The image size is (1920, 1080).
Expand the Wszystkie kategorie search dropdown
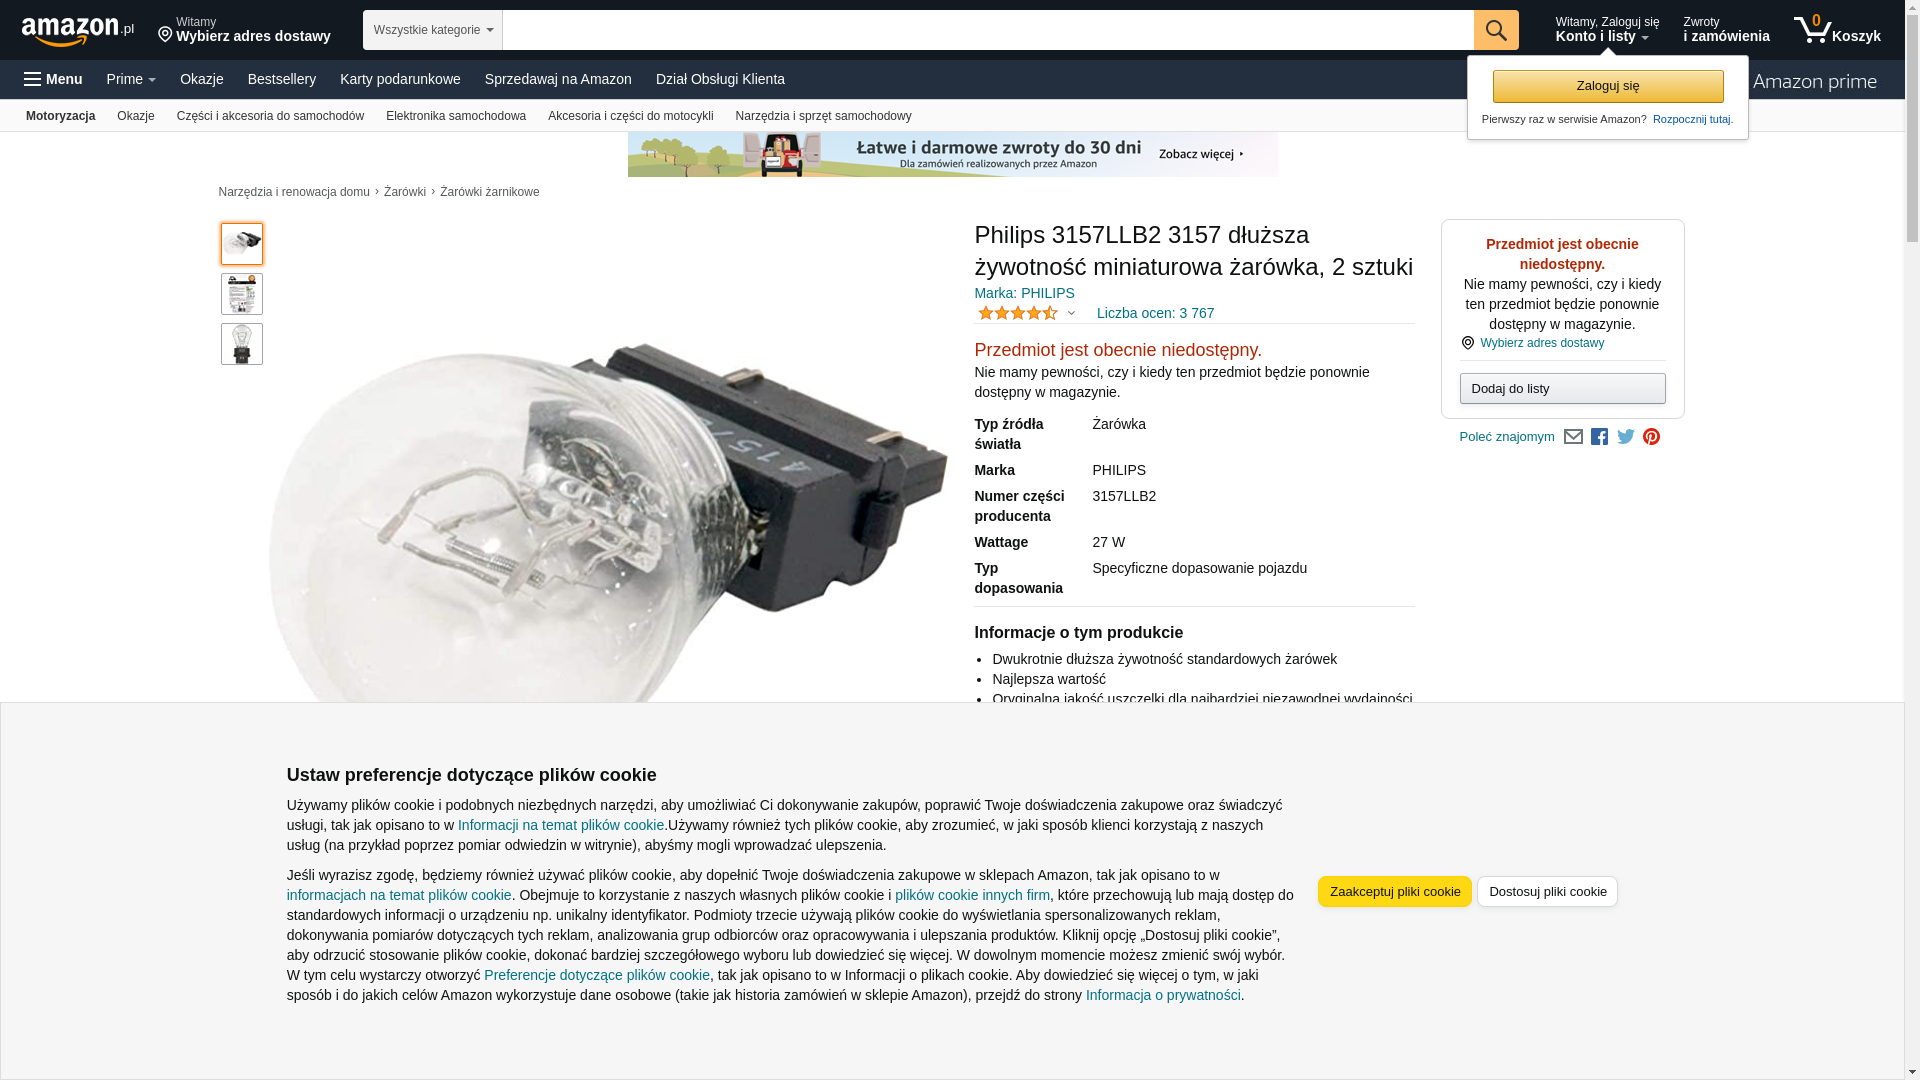(x=432, y=30)
